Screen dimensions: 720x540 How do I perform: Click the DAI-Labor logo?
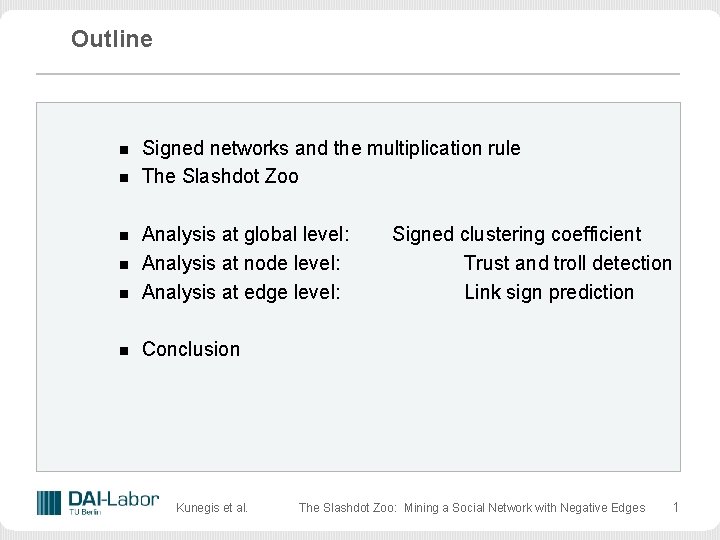(x=98, y=502)
